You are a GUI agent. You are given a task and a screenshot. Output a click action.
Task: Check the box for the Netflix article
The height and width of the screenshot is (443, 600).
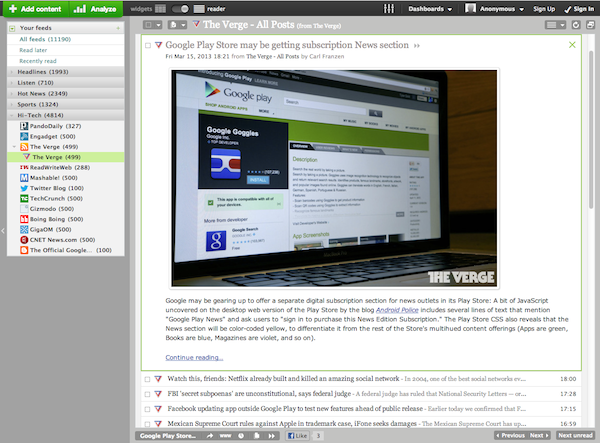147,379
